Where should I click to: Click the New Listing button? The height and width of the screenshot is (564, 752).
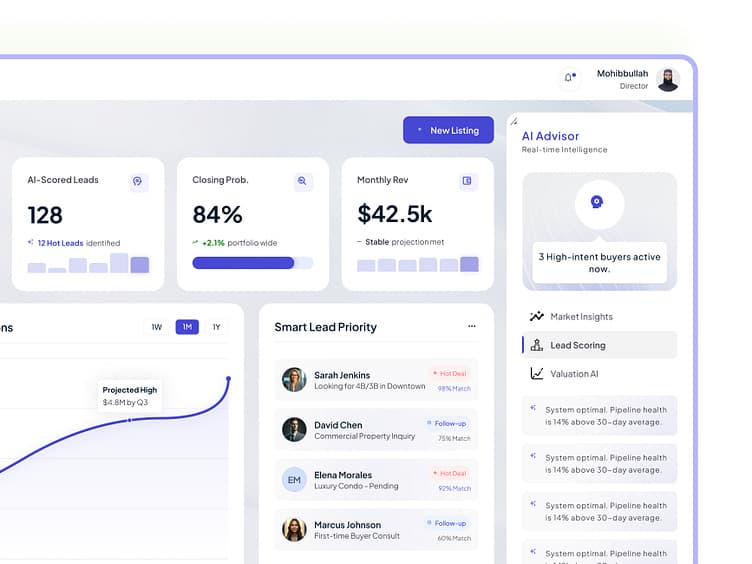[x=448, y=130]
